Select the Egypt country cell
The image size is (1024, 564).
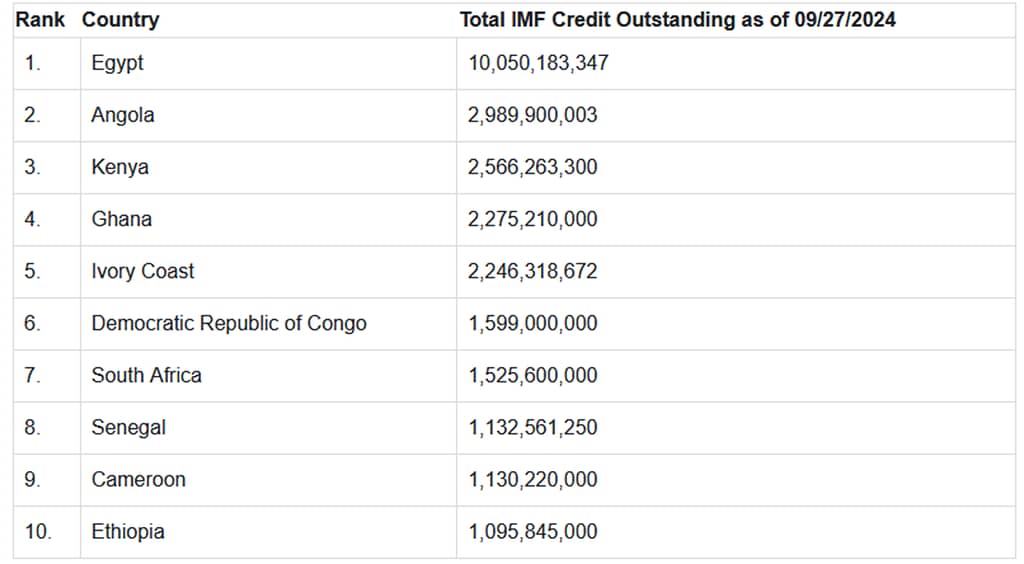(x=117, y=63)
